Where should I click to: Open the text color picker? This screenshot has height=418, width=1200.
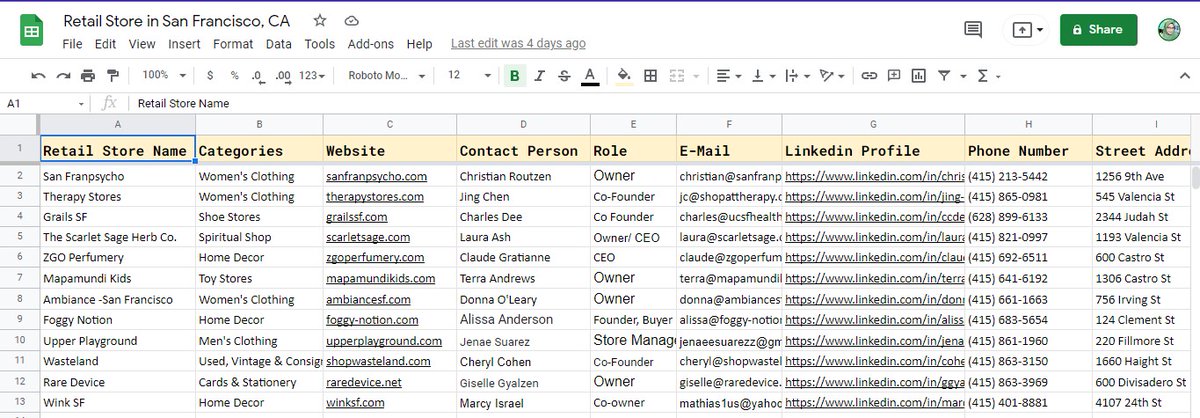click(x=589, y=75)
